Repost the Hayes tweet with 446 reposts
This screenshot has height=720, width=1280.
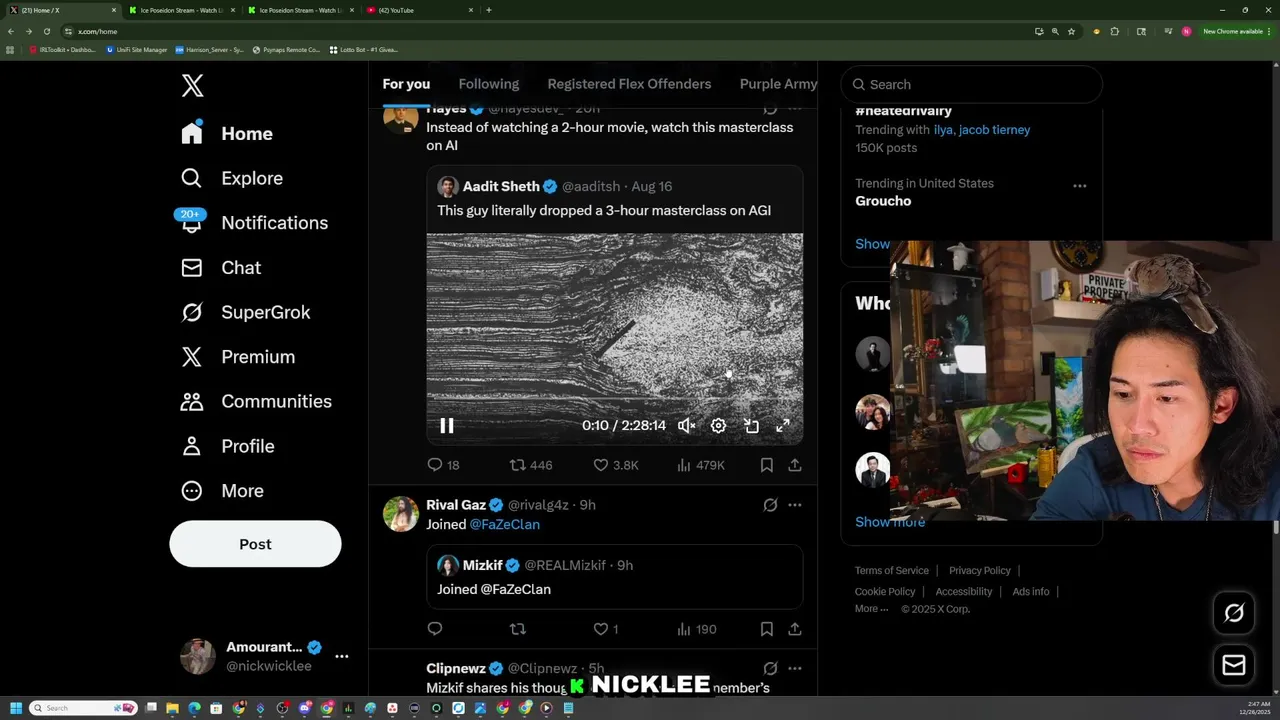pos(531,465)
